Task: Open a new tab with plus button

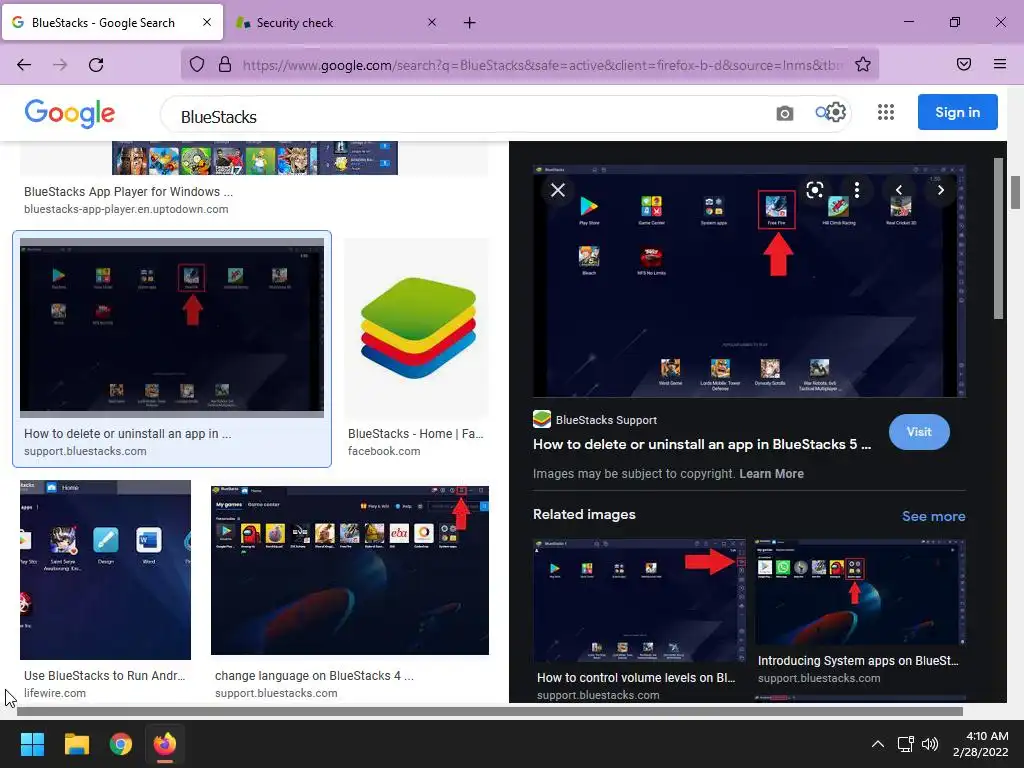Action: pos(470,23)
